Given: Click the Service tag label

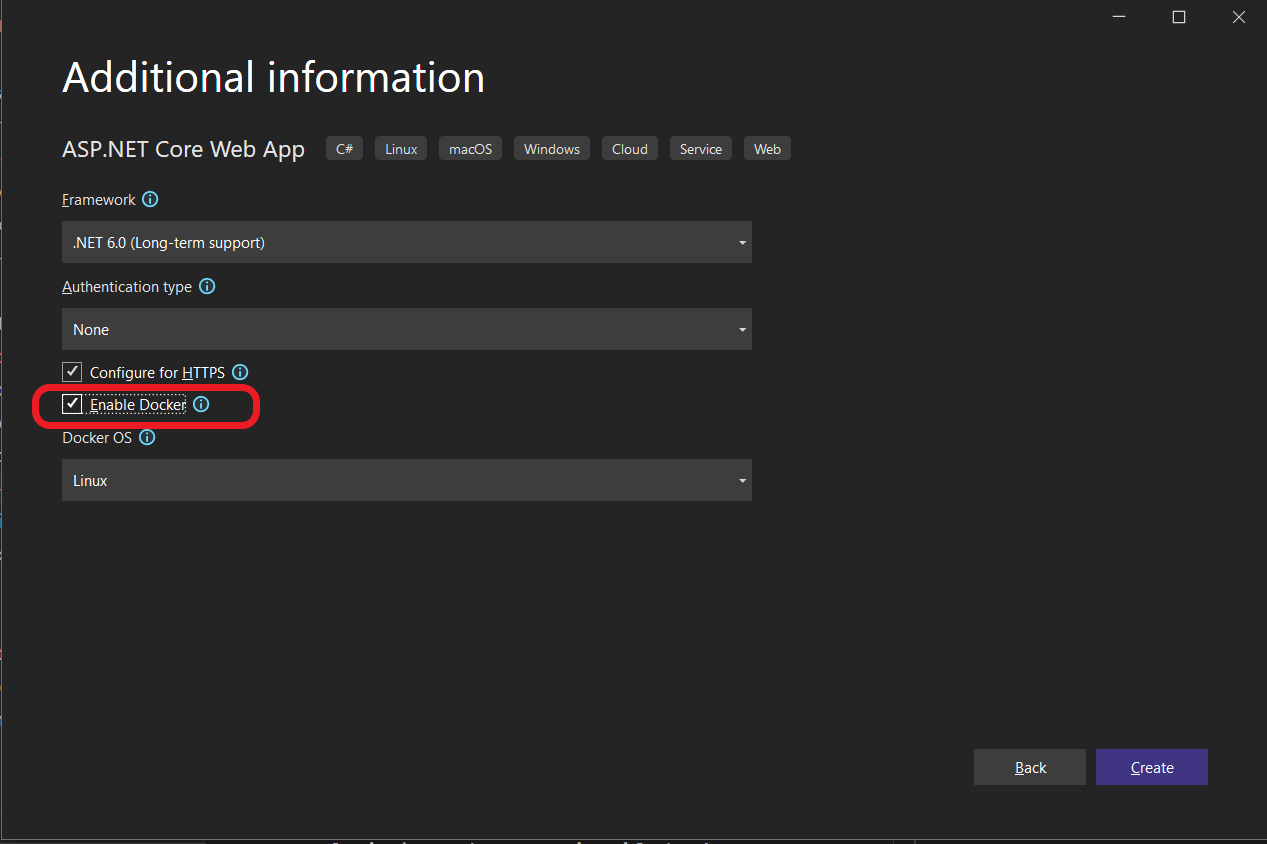Looking at the screenshot, I should click(x=700, y=148).
